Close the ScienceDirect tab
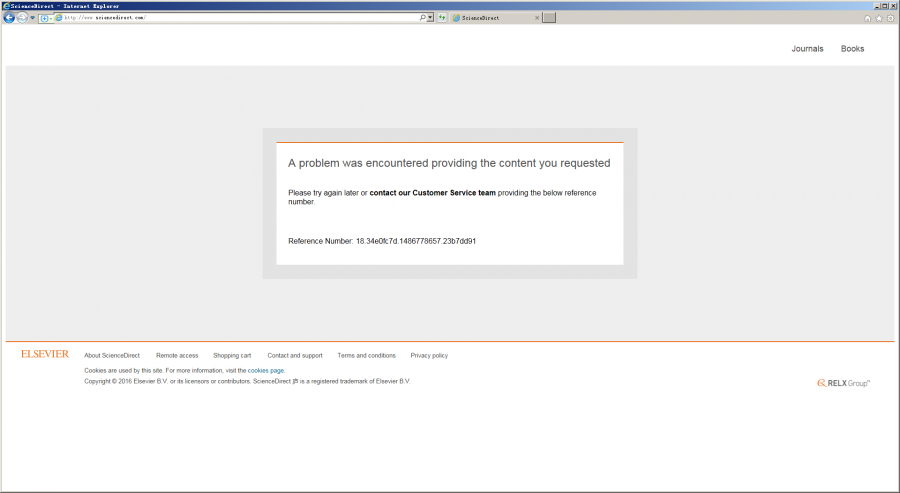The width and height of the screenshot is (900, 493). 537,18
